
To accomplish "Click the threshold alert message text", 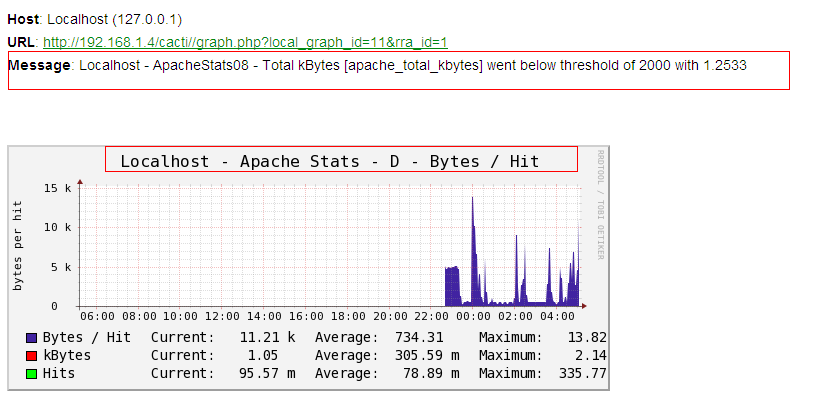I will 412,65.
